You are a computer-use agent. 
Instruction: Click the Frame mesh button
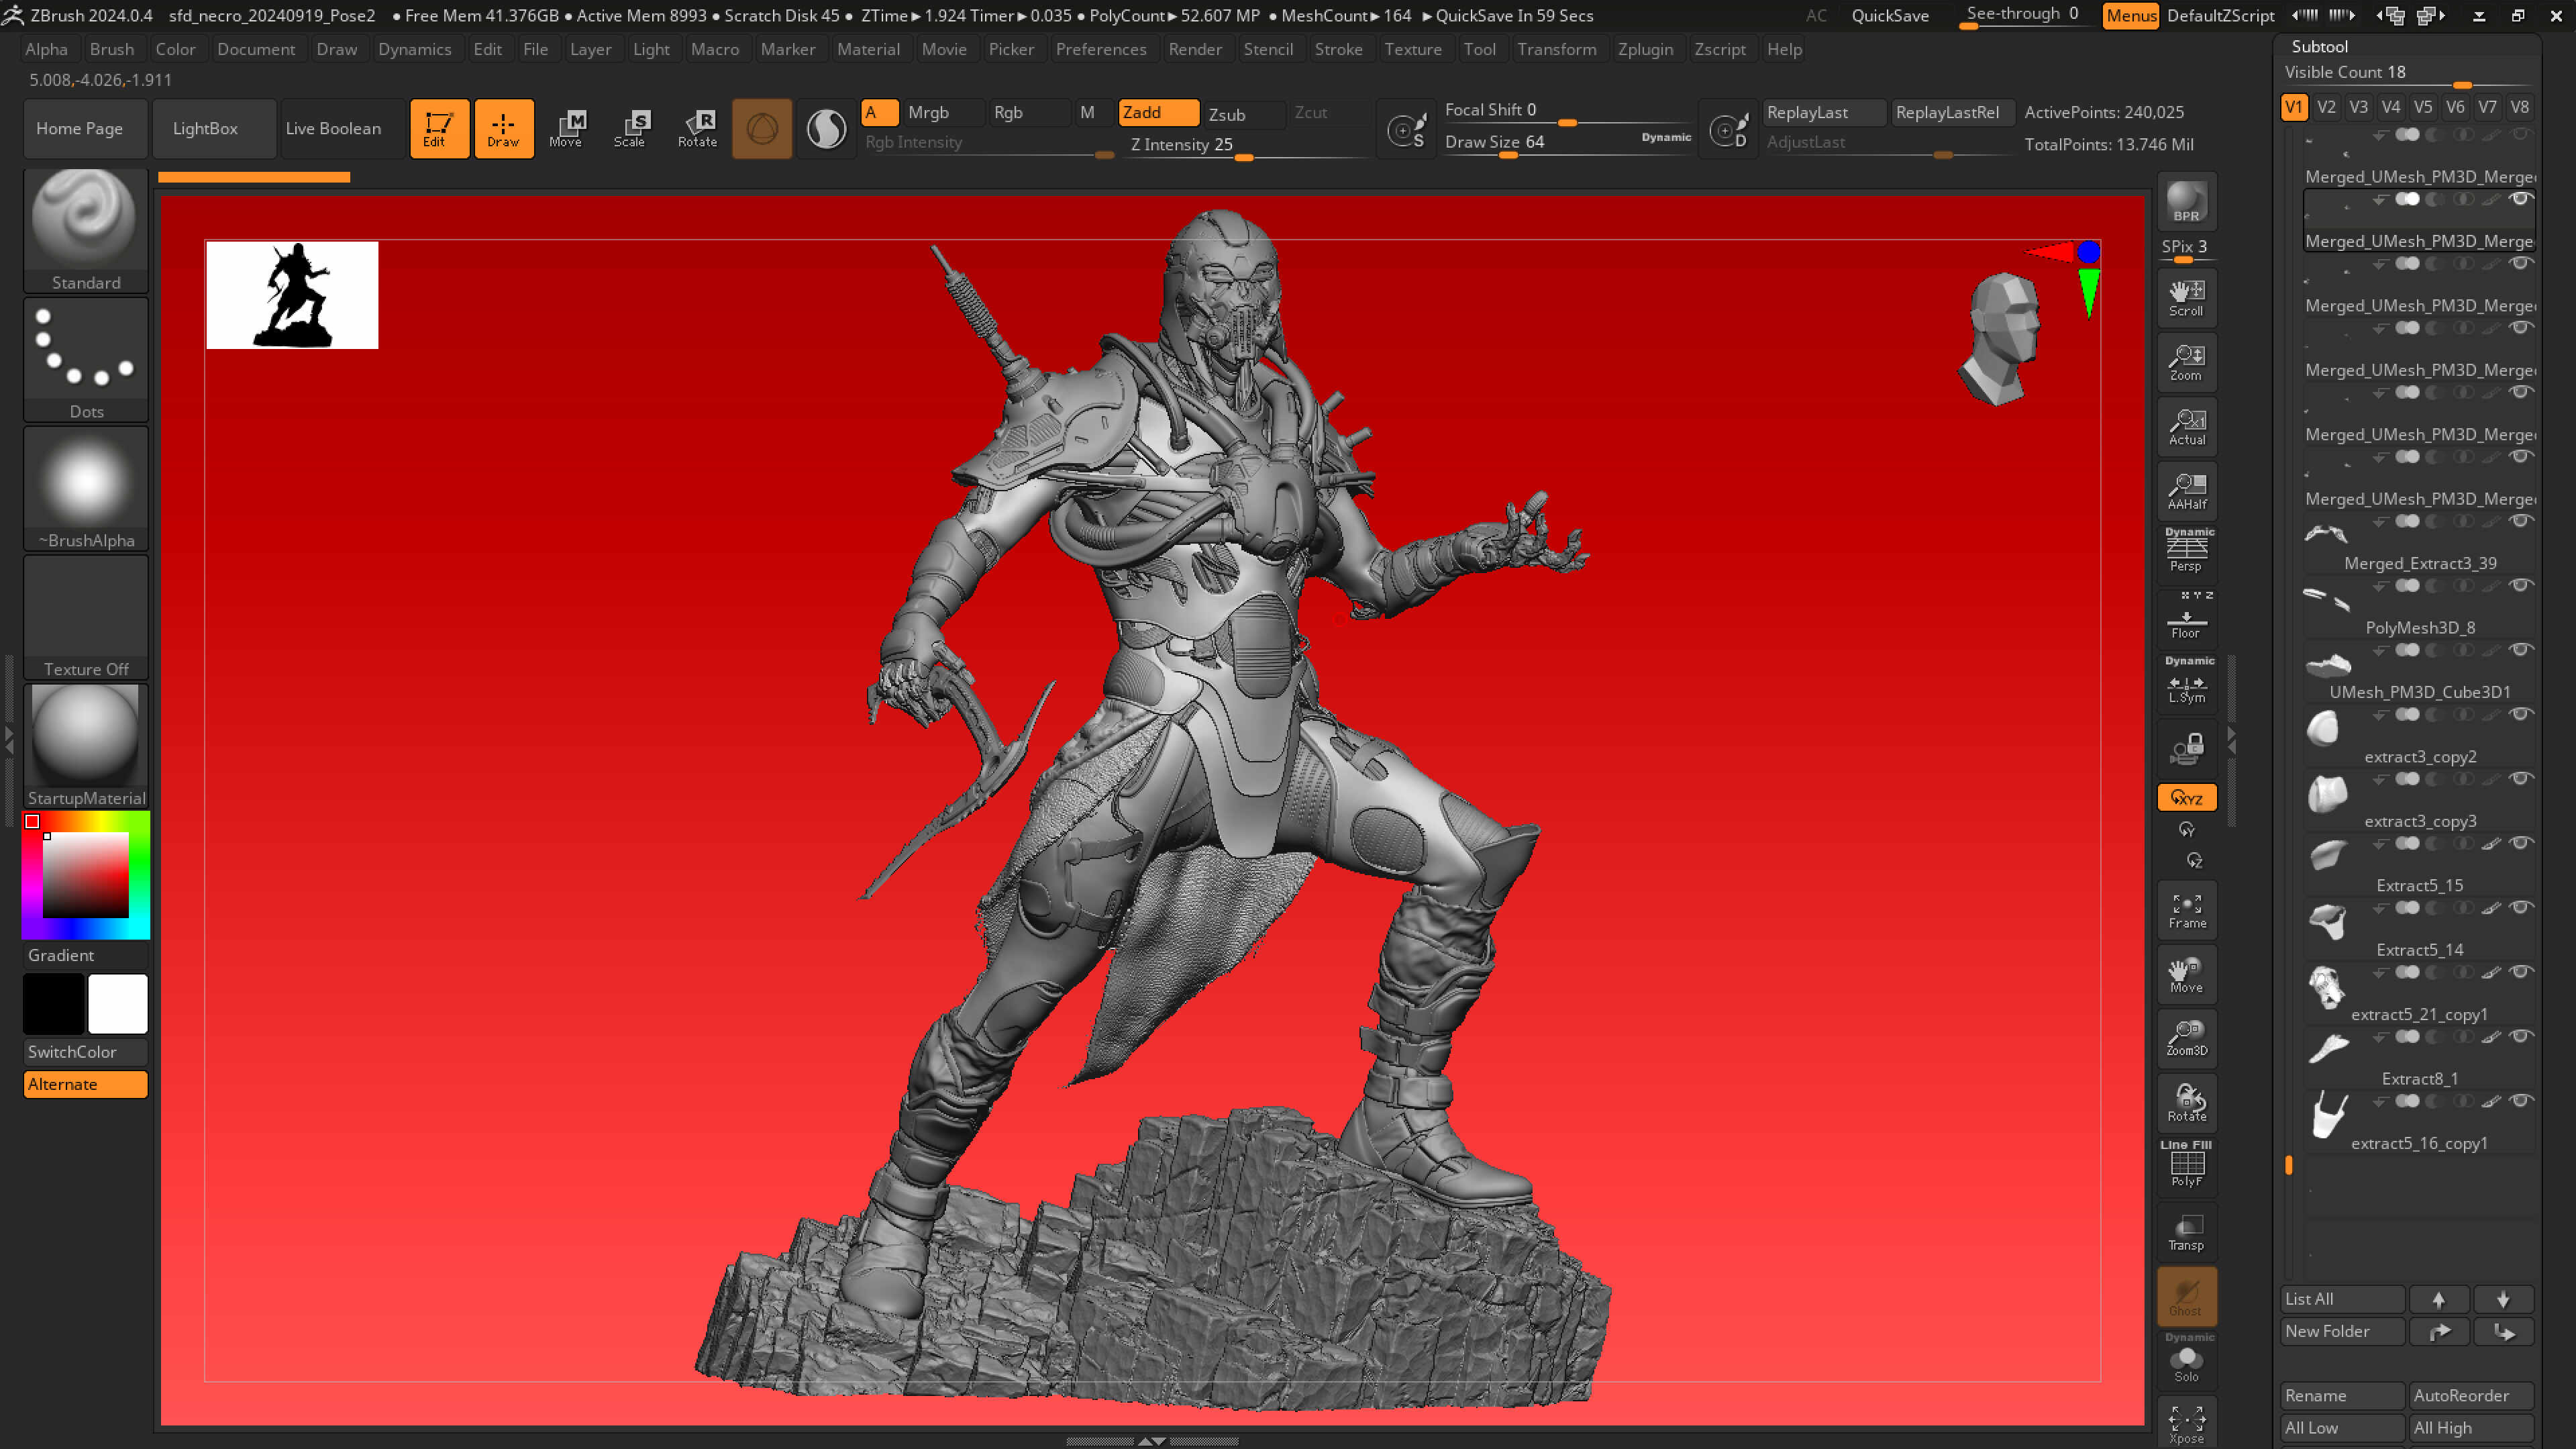[x=2186, y=911]
